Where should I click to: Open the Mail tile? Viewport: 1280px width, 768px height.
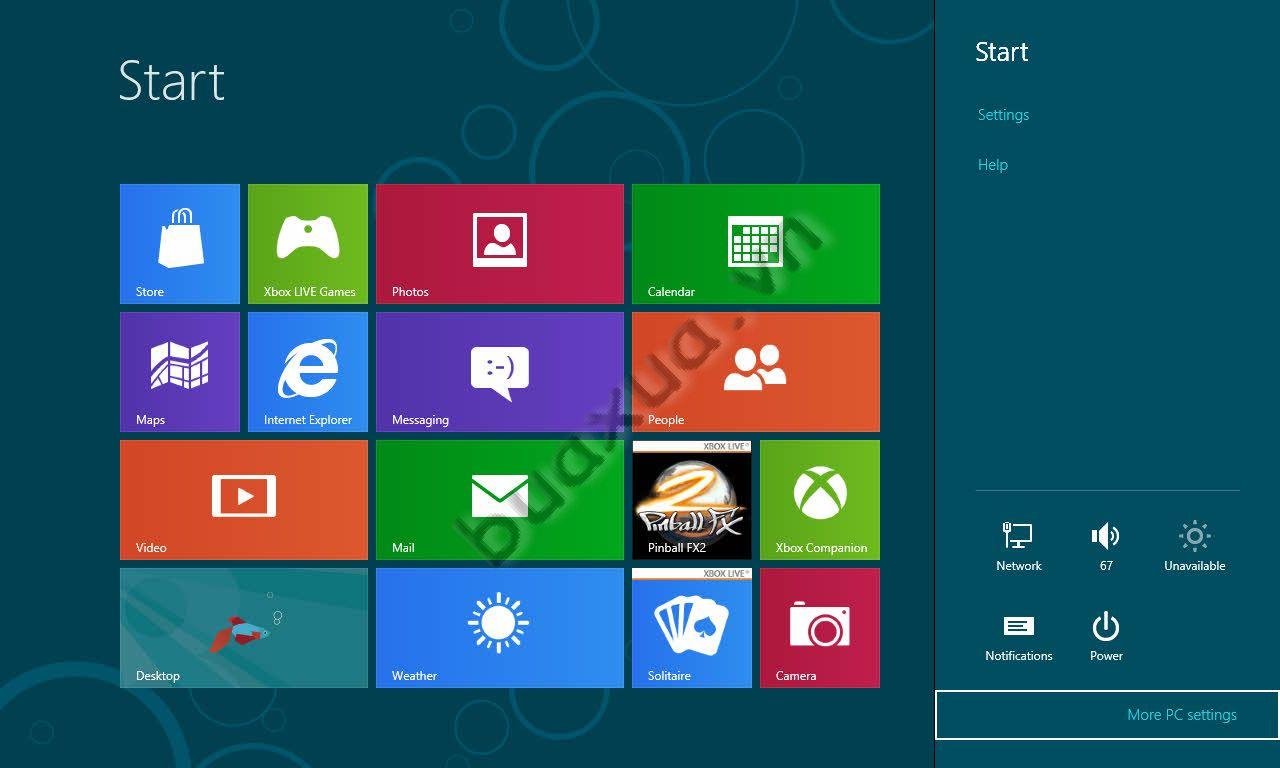point(500,500)
